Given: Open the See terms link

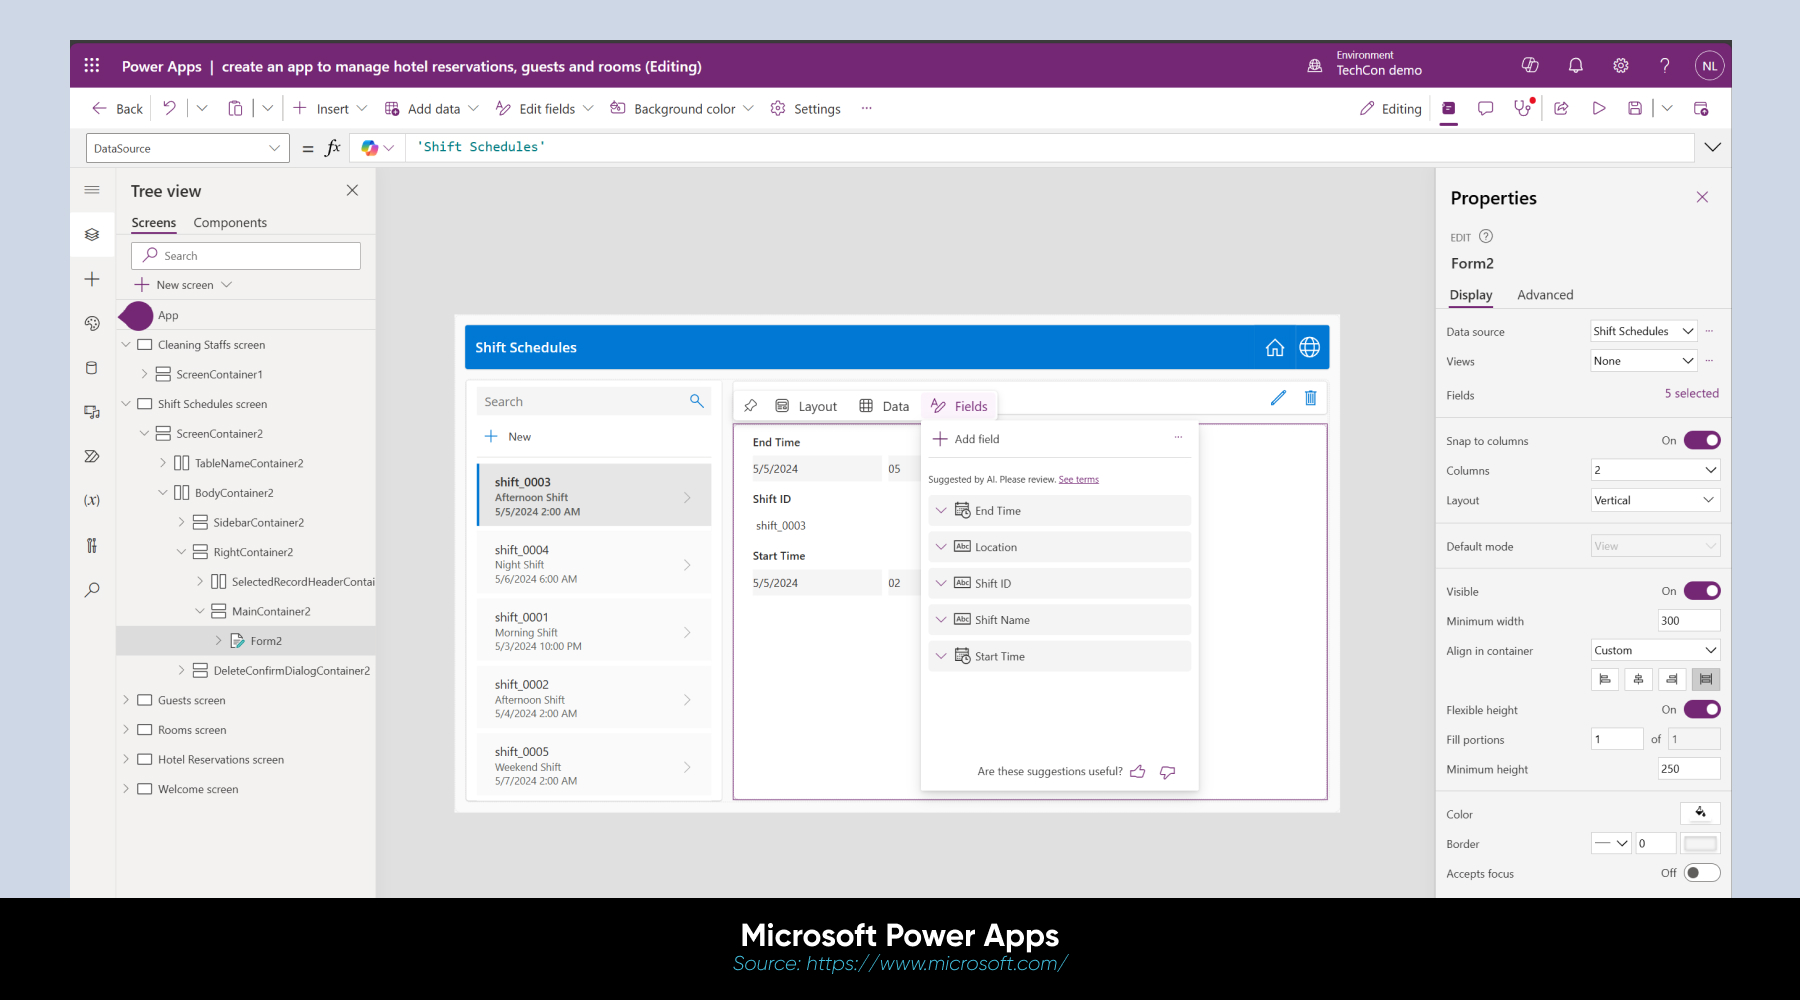Looking at the screenshot, I should [x=1078, y=480].
